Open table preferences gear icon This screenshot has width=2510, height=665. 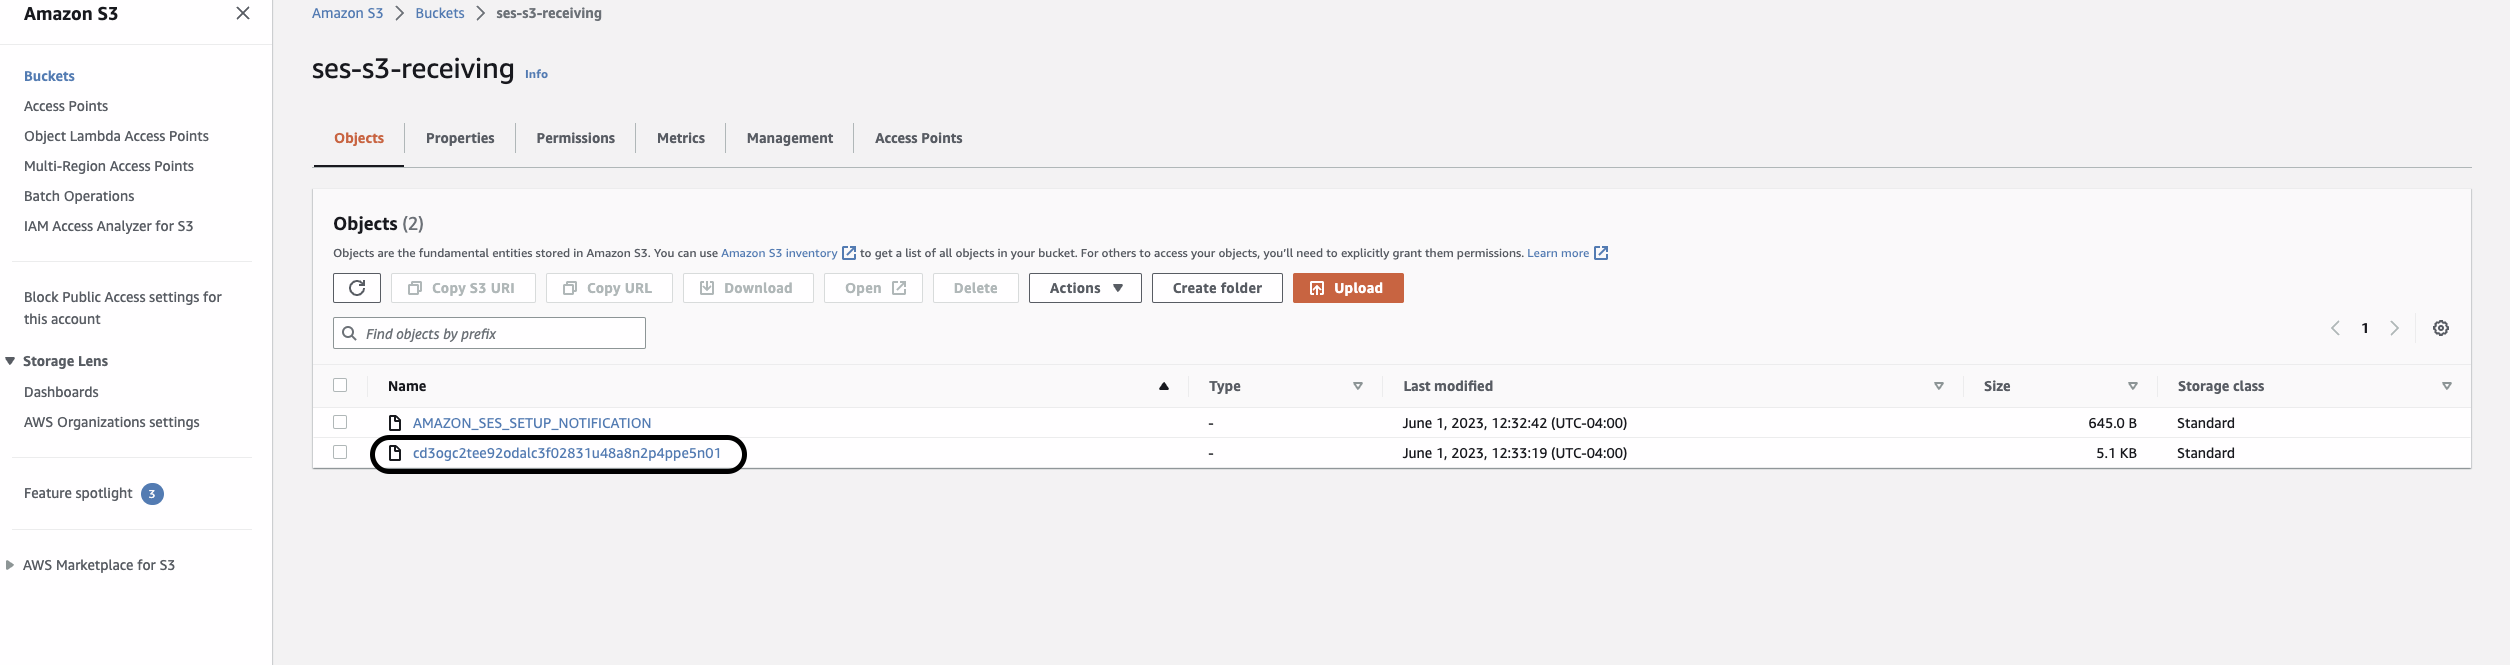[2441, 328]
